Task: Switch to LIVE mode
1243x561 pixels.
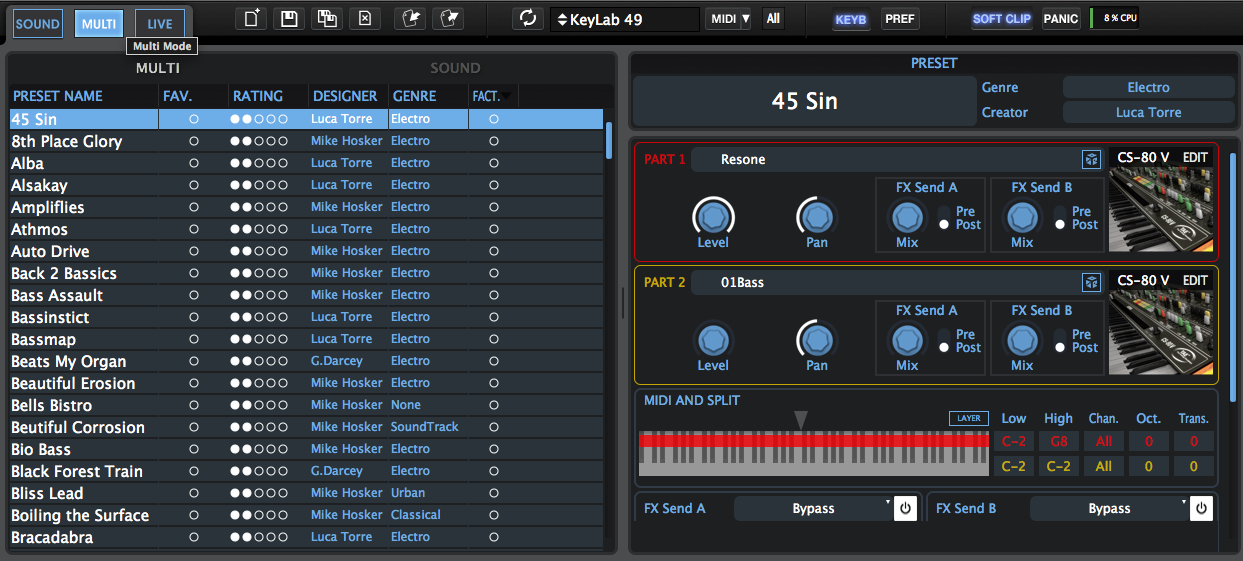Action: (160, 23)
